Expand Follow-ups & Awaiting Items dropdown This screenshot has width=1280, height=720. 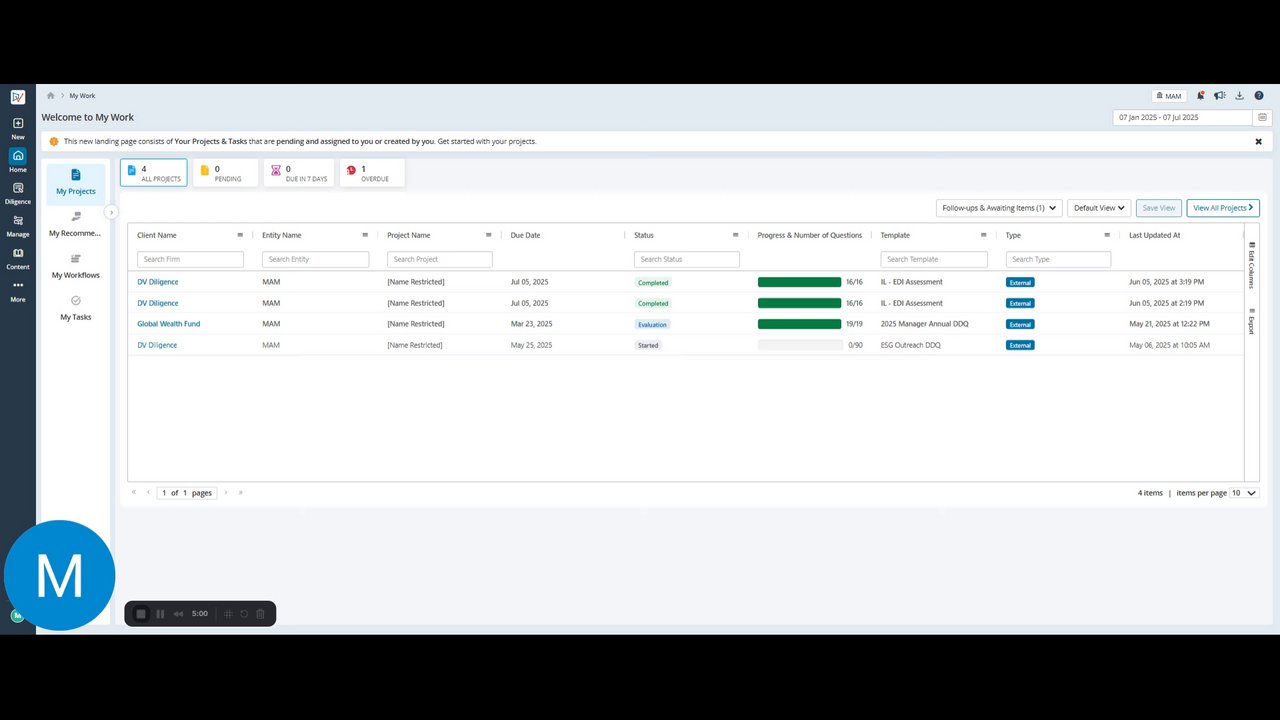click(x=999, y=208)
